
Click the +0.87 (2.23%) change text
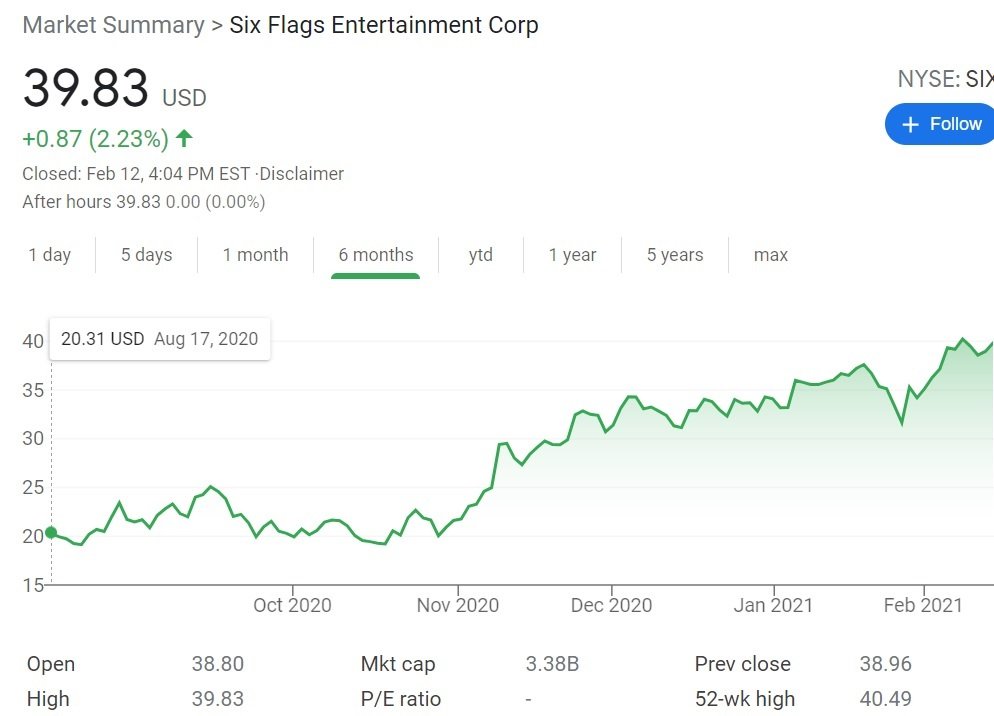pyautogui.click(x=96, y=139)
